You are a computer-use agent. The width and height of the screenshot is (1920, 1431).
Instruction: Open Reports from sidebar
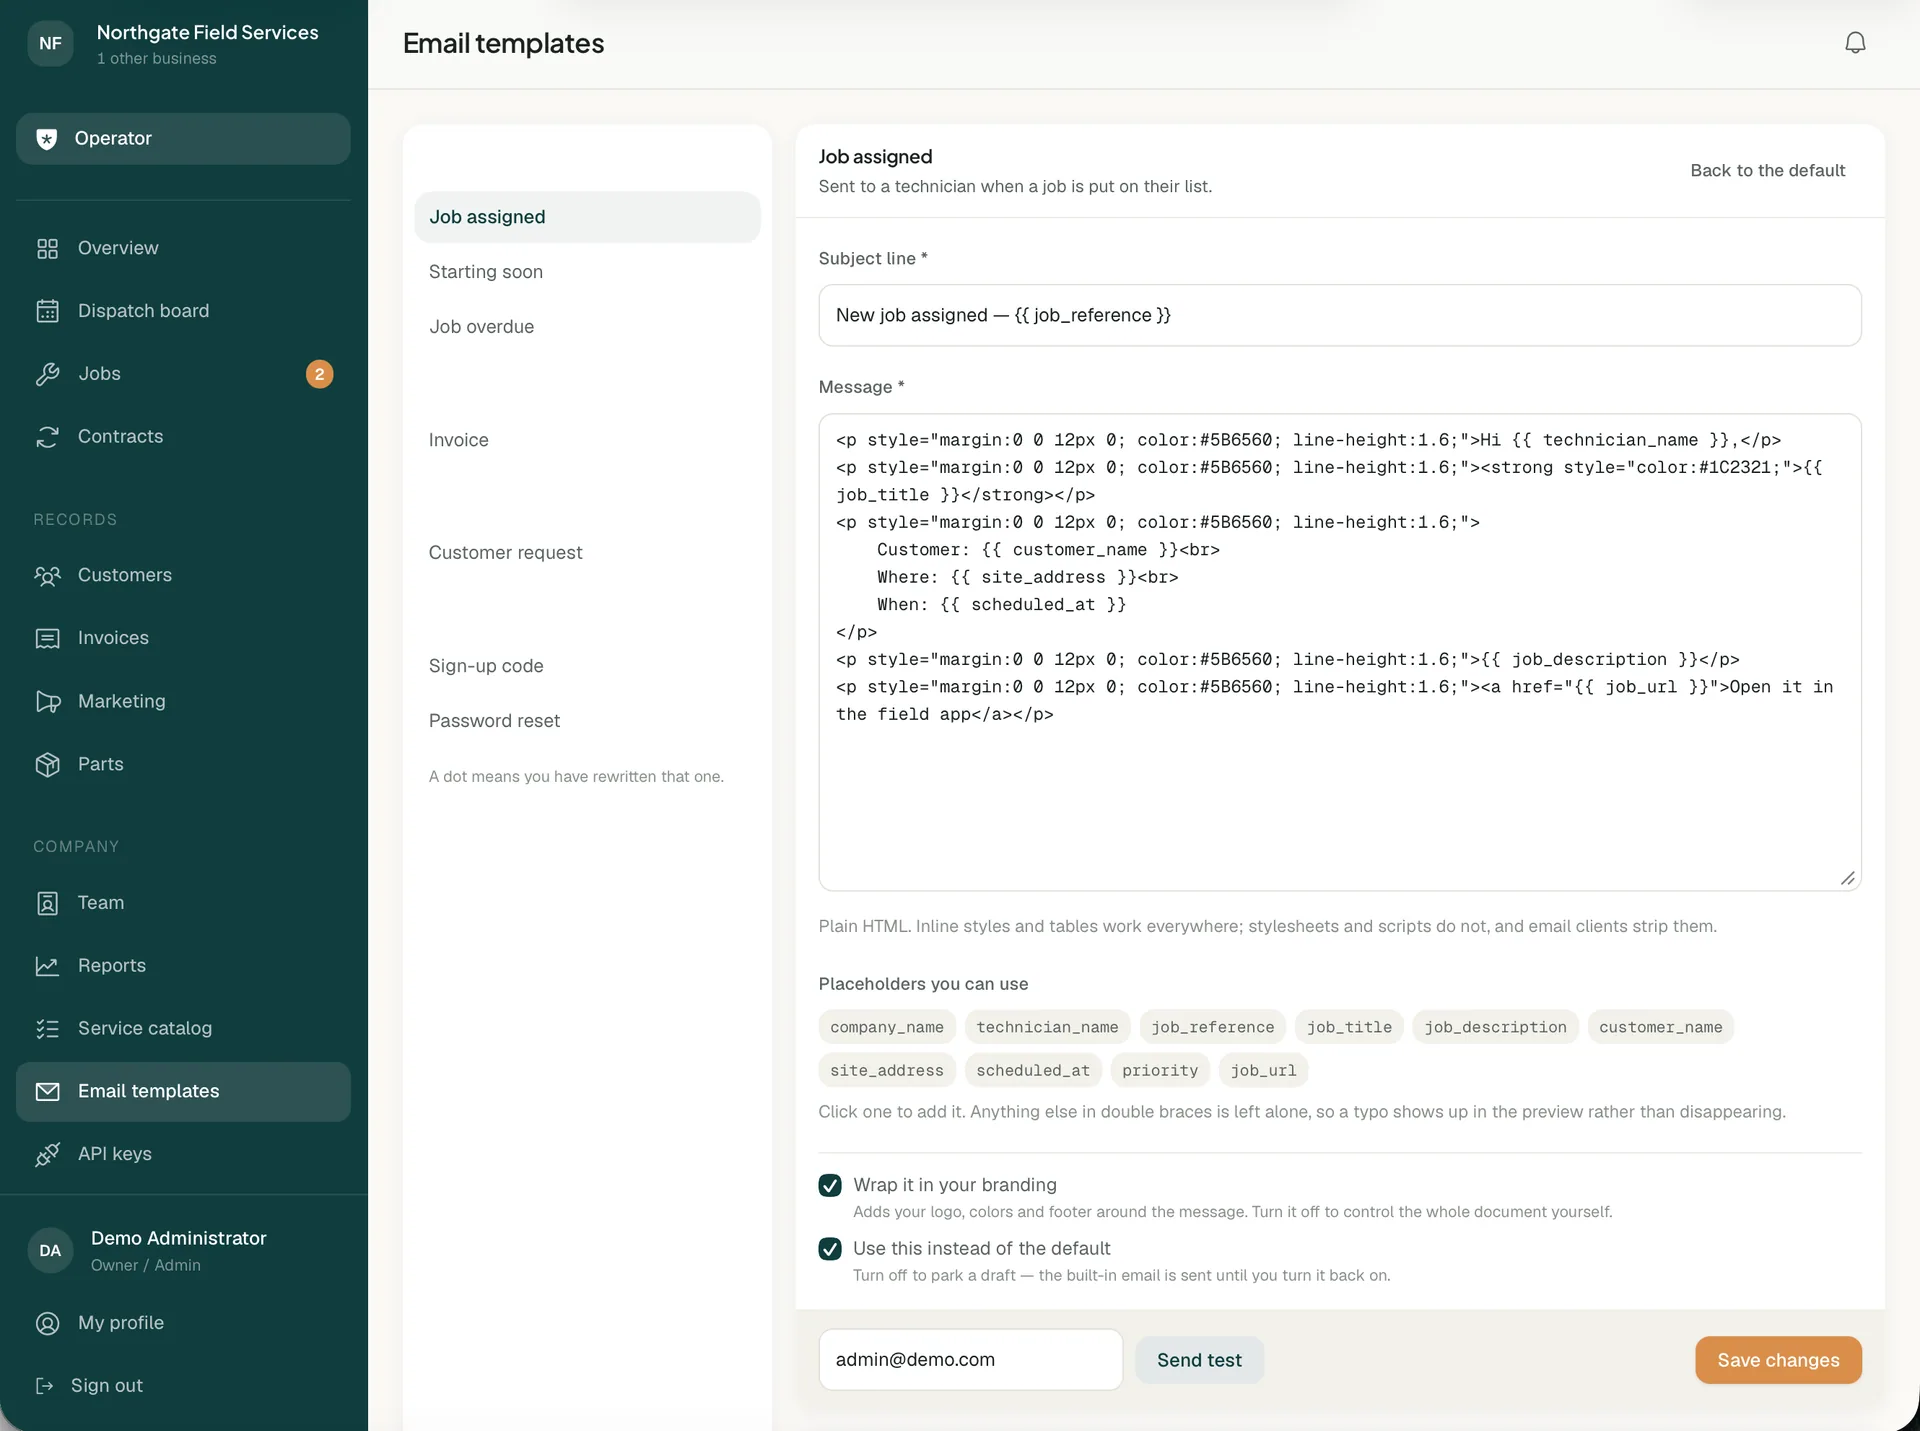point(183,966)
